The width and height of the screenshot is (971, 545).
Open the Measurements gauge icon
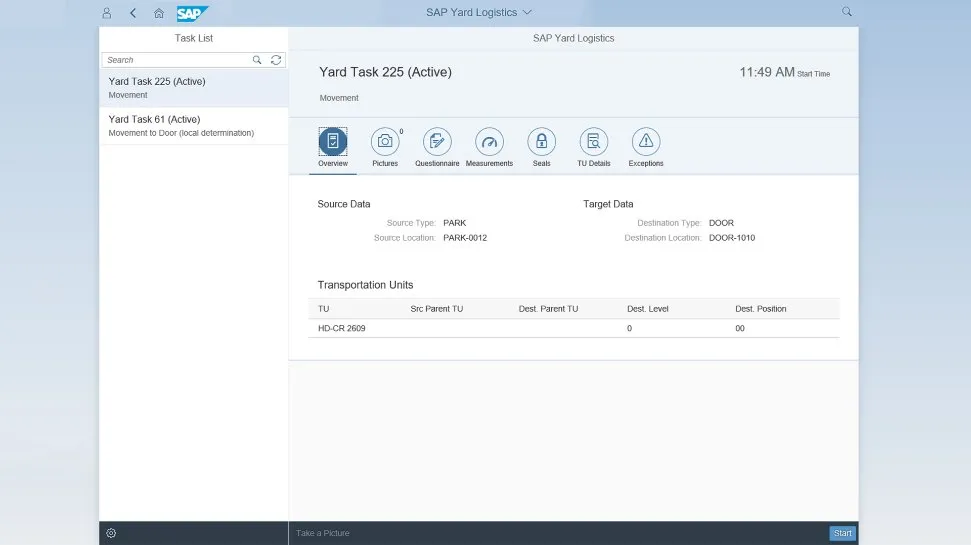click(x=489, y=142)
